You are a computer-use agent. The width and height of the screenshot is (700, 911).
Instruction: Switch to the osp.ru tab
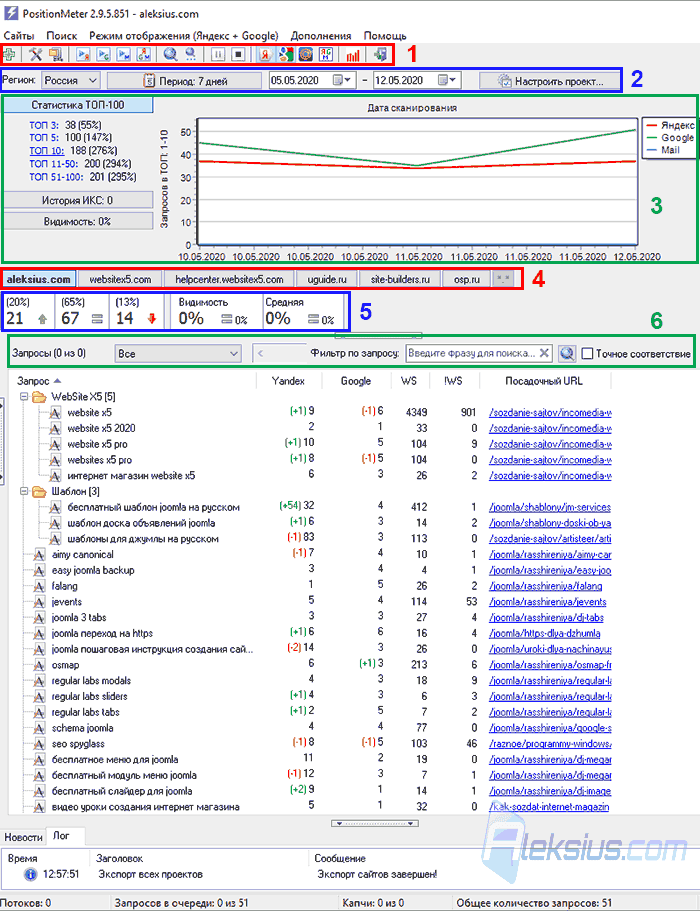(467, 279)
